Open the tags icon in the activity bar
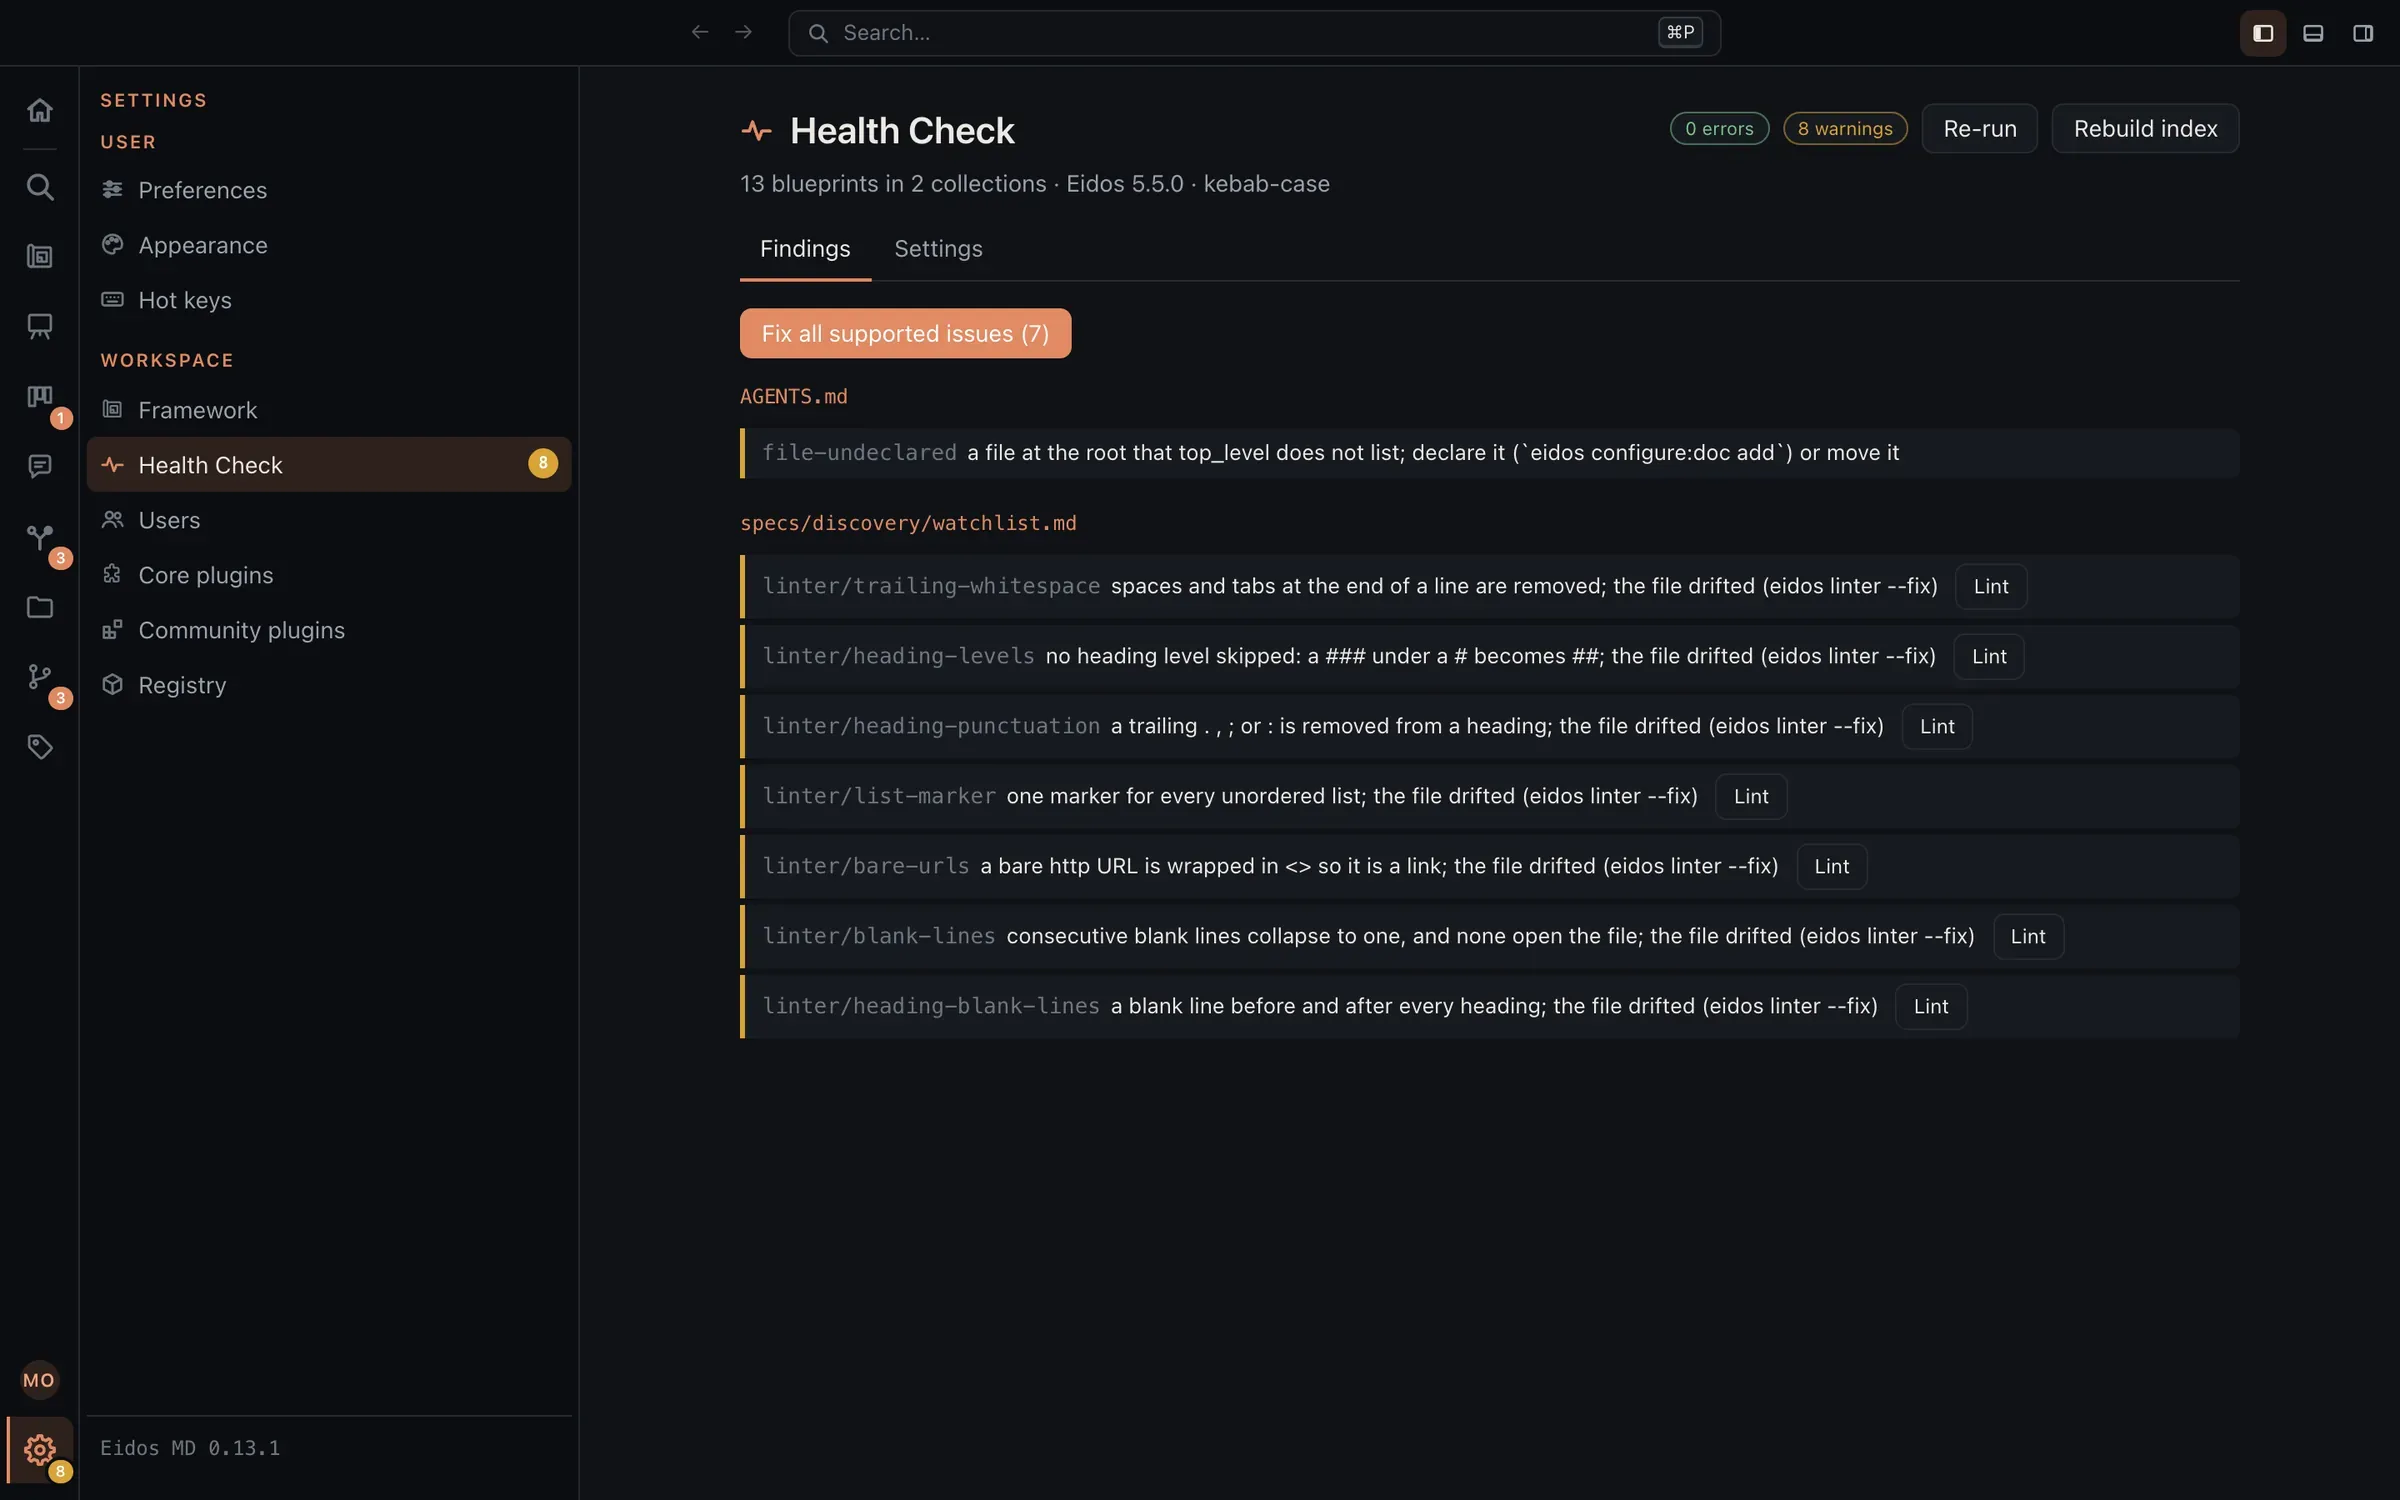Image resolution: width=2400 pixels, height=1500 pixels. [x=39, y=747]
